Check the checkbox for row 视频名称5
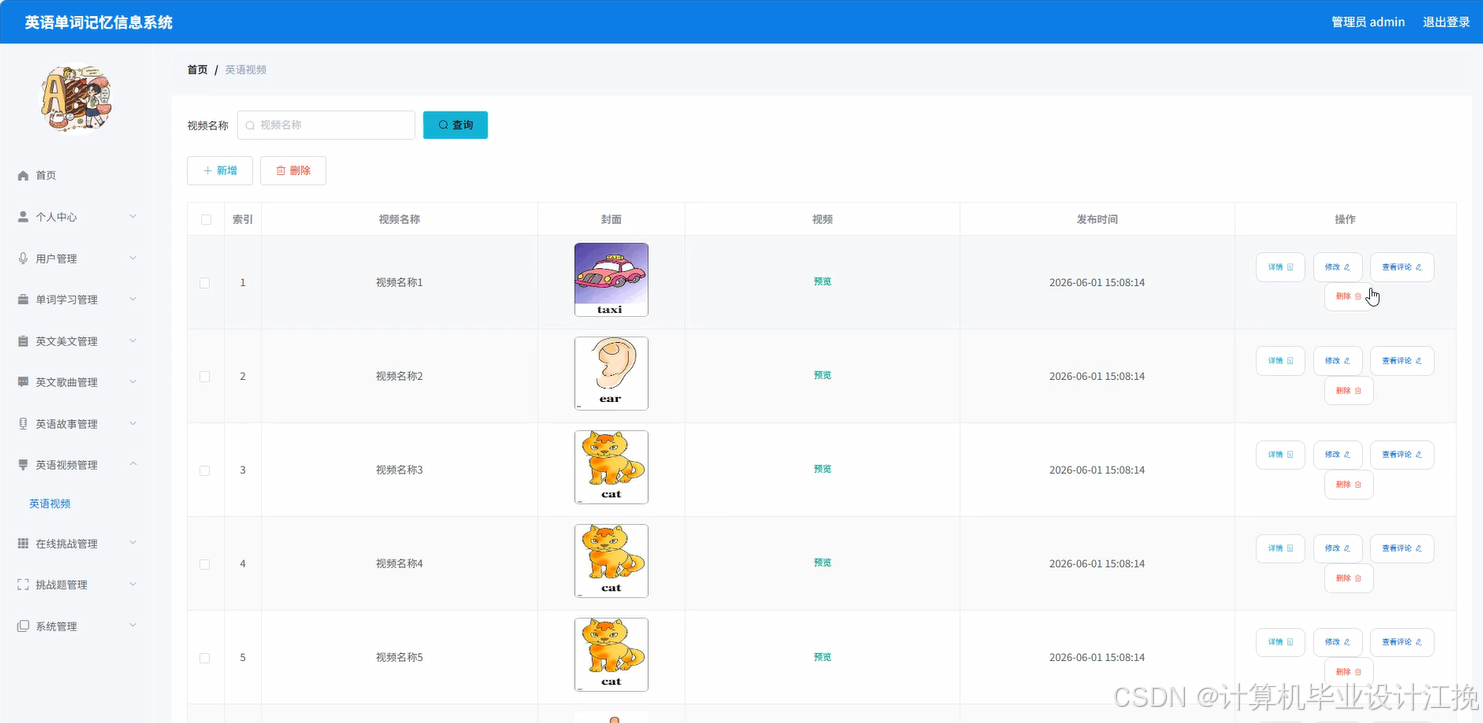 point(205,658)
